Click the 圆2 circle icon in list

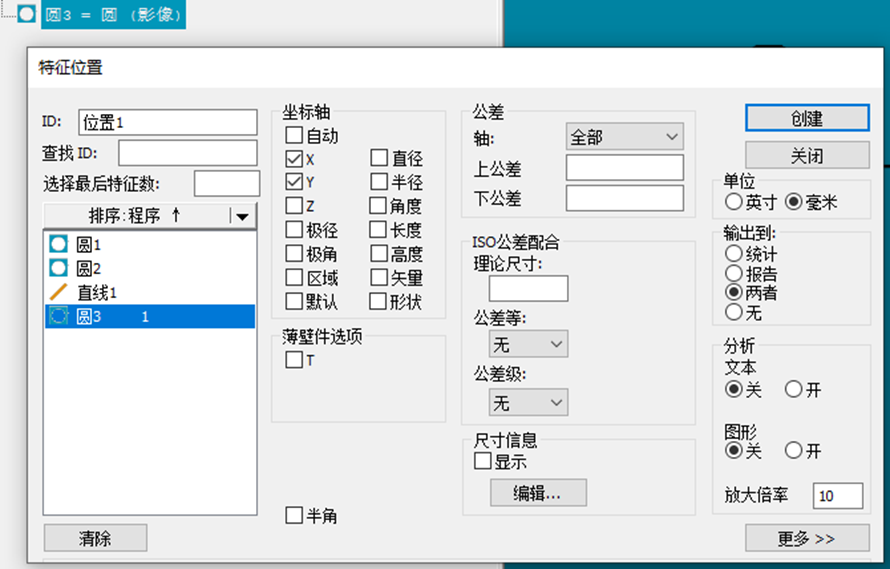(58, 268)
